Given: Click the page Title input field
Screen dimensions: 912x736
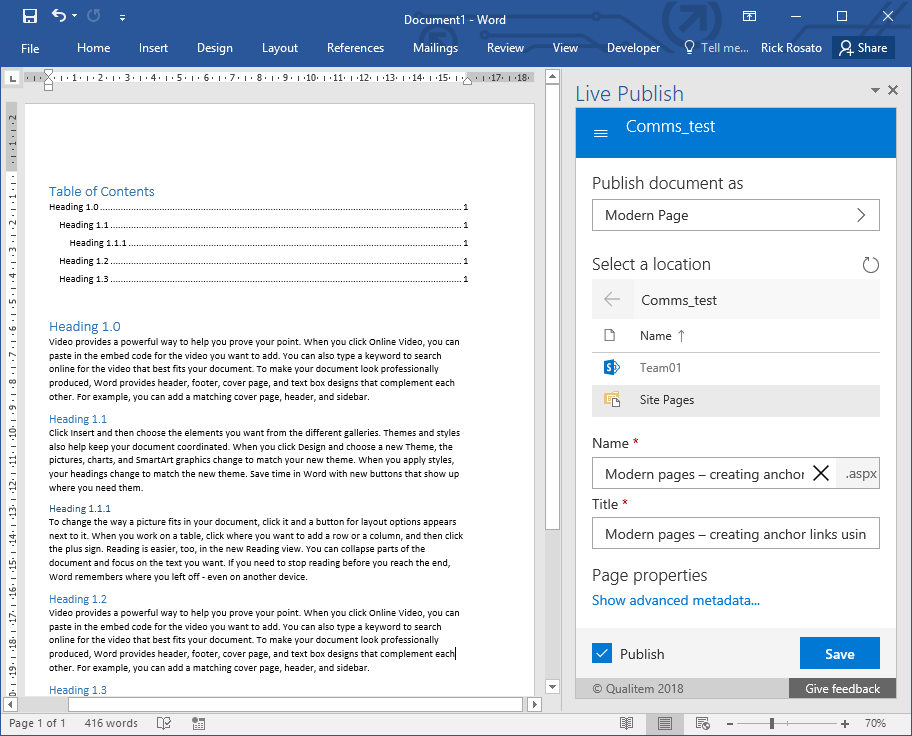Looking at the screenshot, I should click(736, 534).
